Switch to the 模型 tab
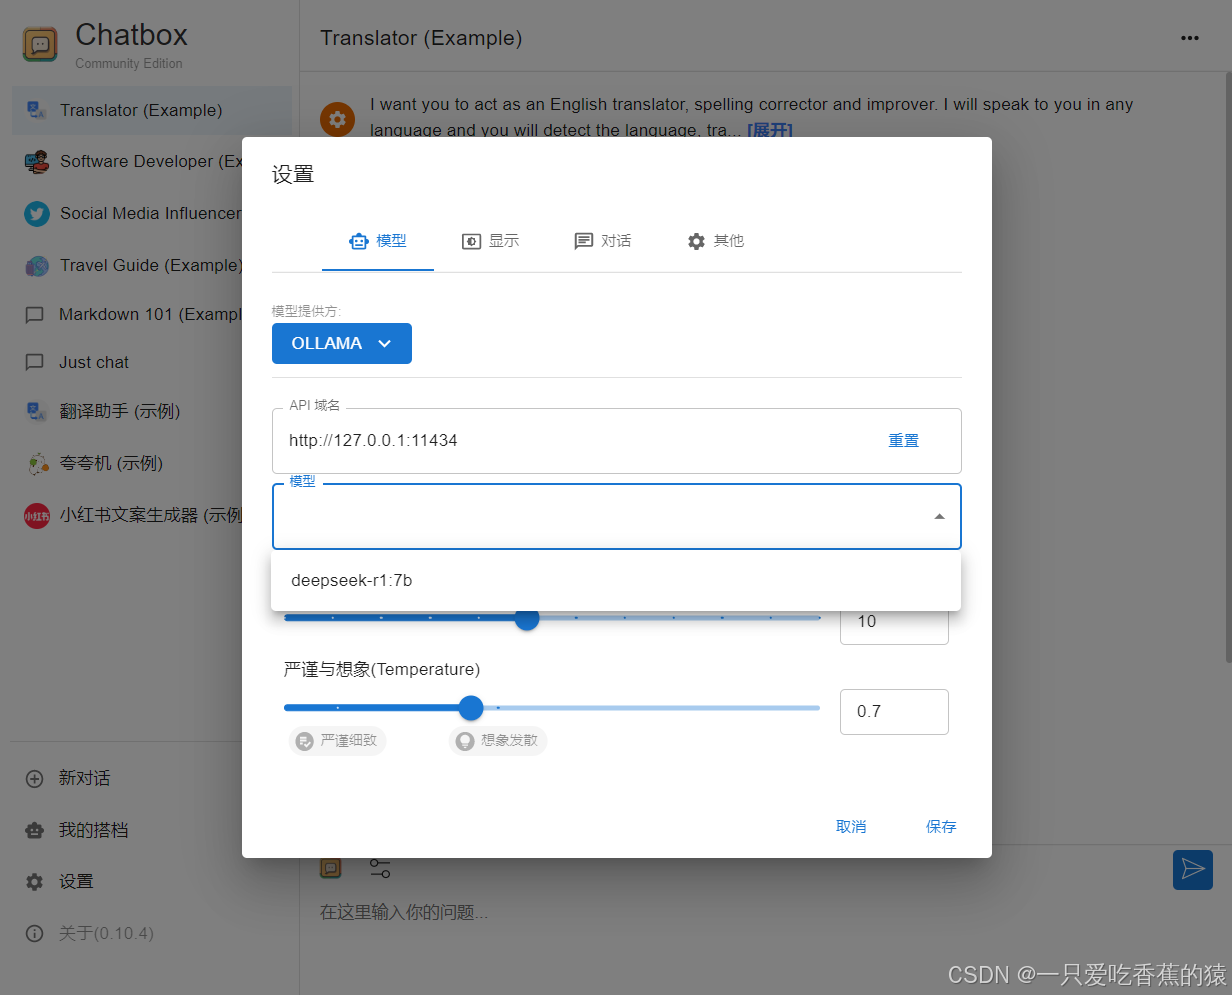The image size is (1232, 995). 377,241
